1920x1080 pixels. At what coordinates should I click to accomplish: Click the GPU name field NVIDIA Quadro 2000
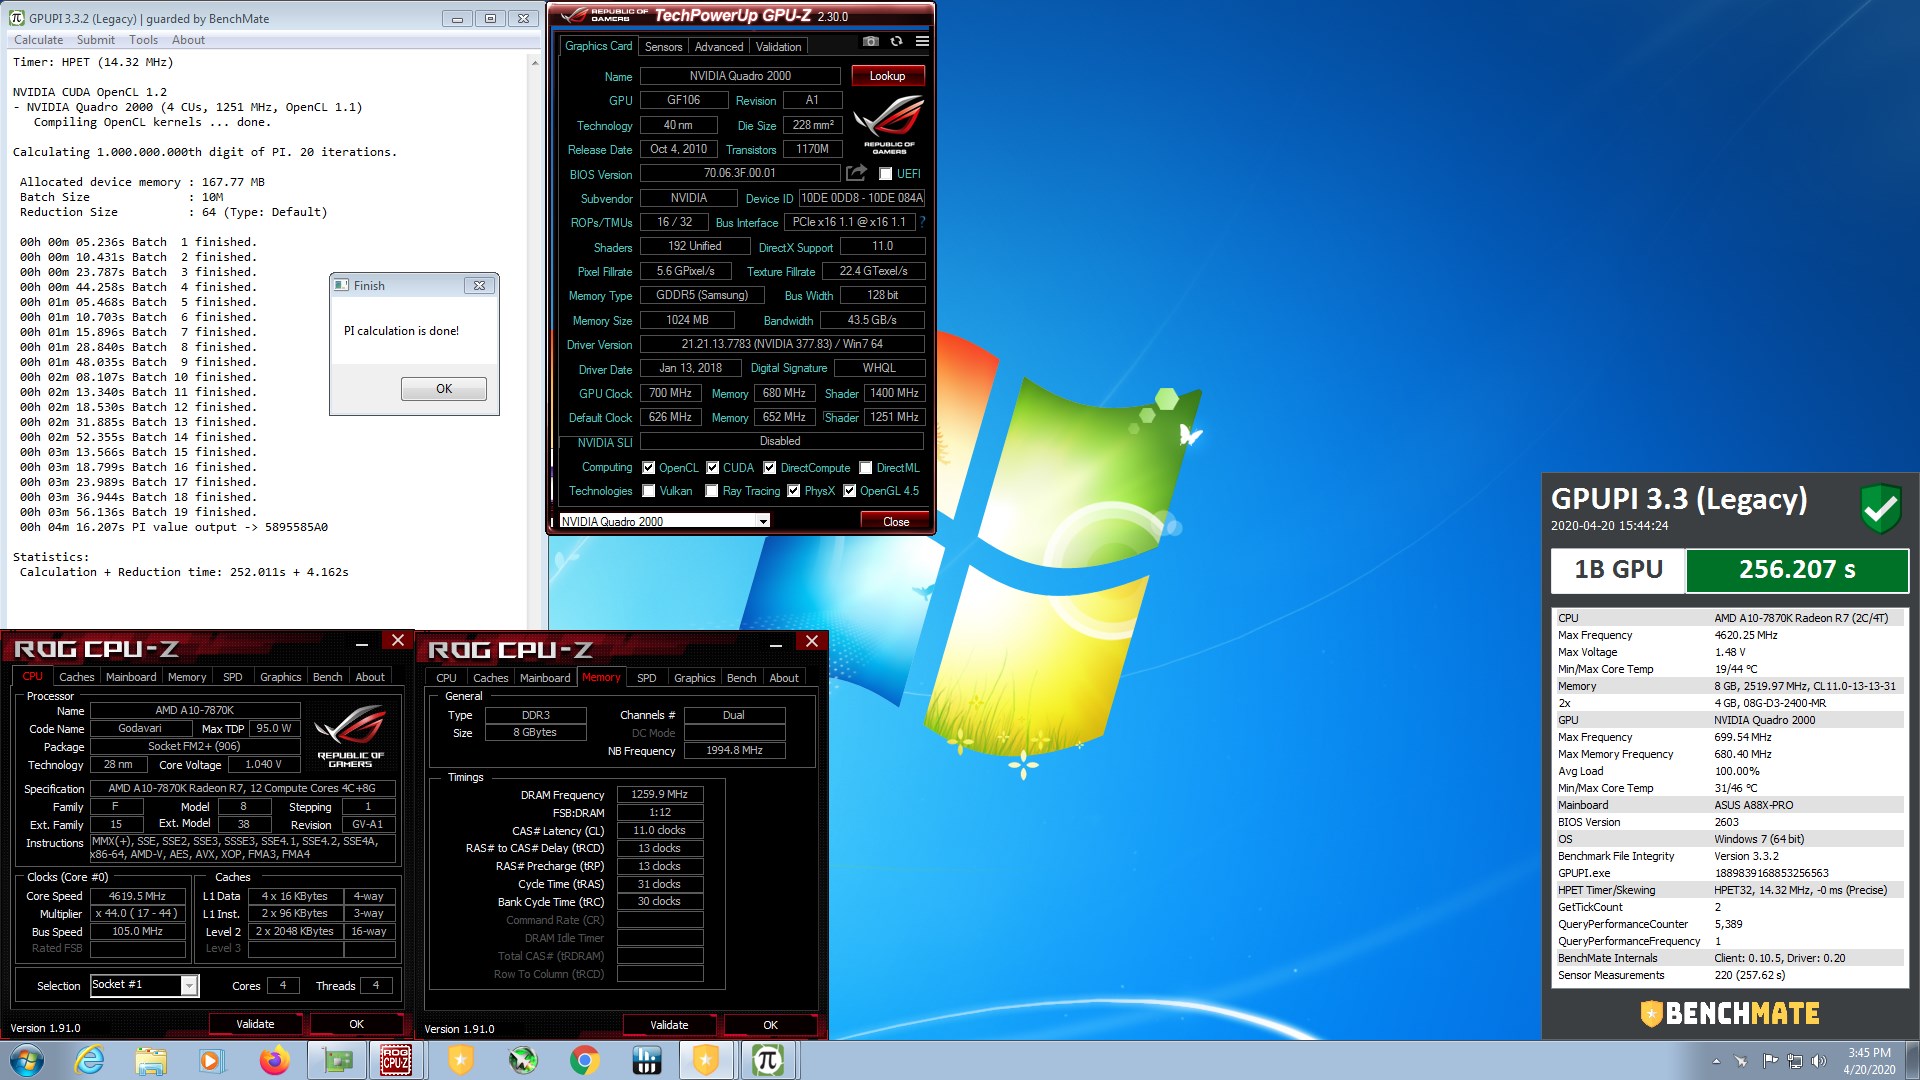tap(740, 76)
